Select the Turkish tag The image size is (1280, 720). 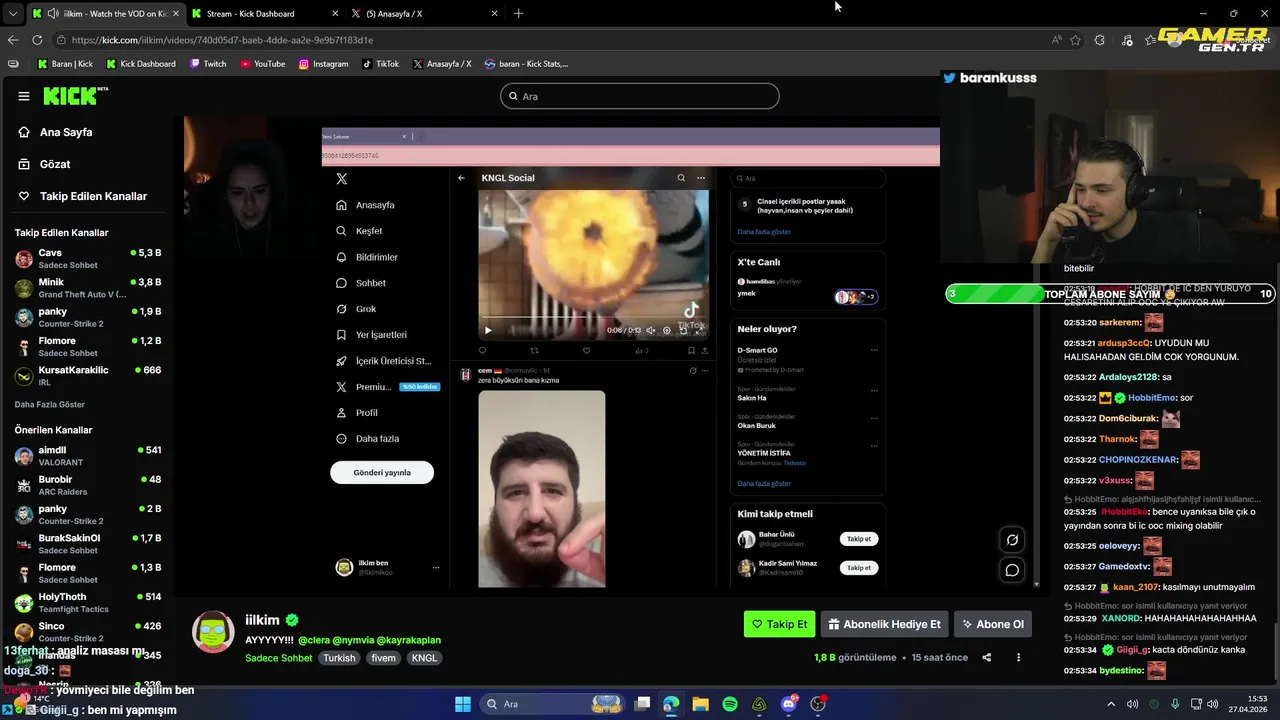pos(339,658)
